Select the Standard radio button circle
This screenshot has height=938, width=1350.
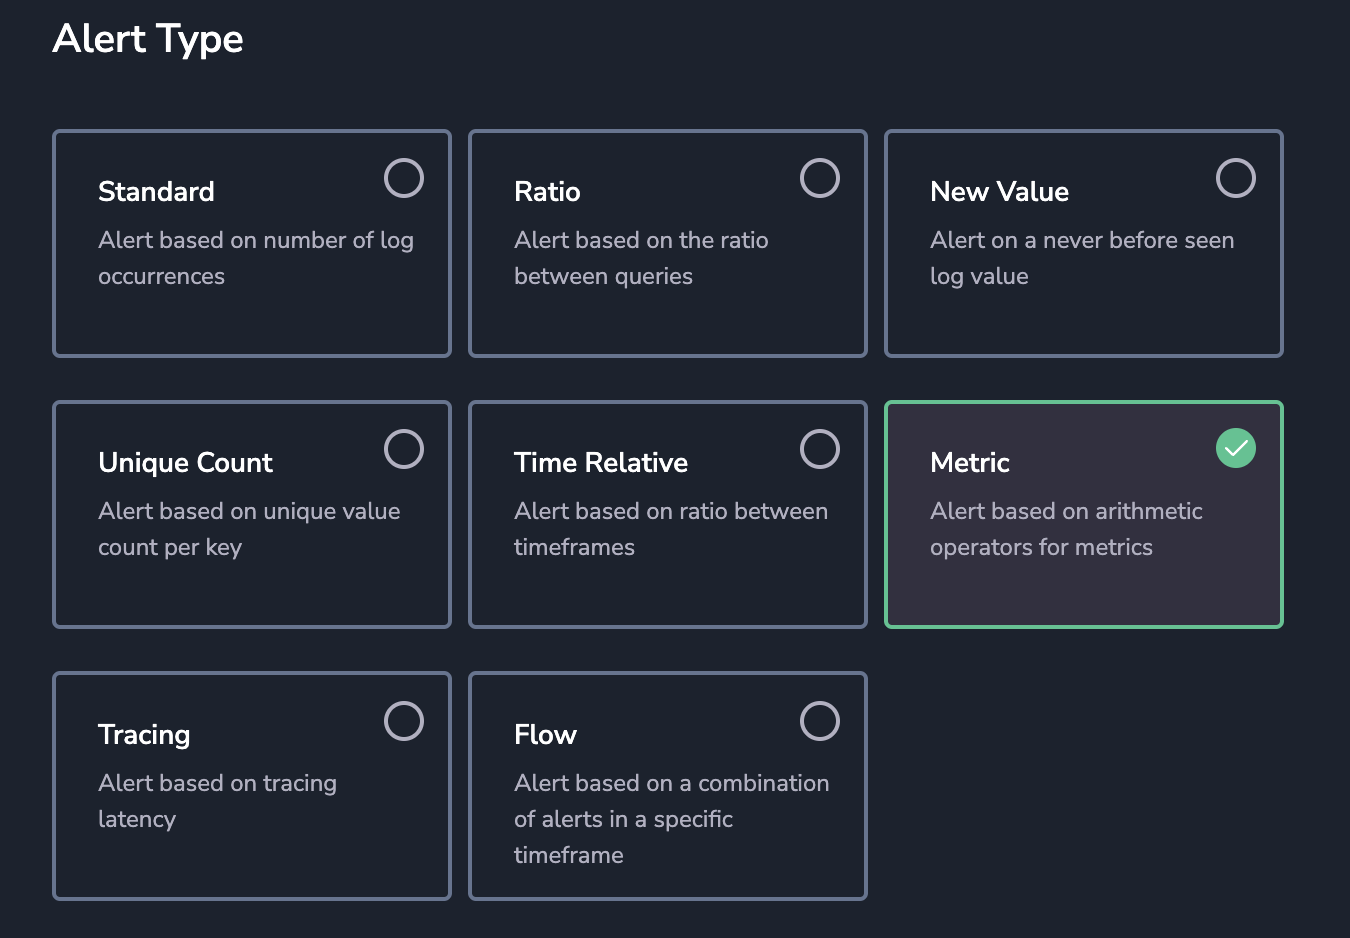pyautogui.click(x=404, y=179)
